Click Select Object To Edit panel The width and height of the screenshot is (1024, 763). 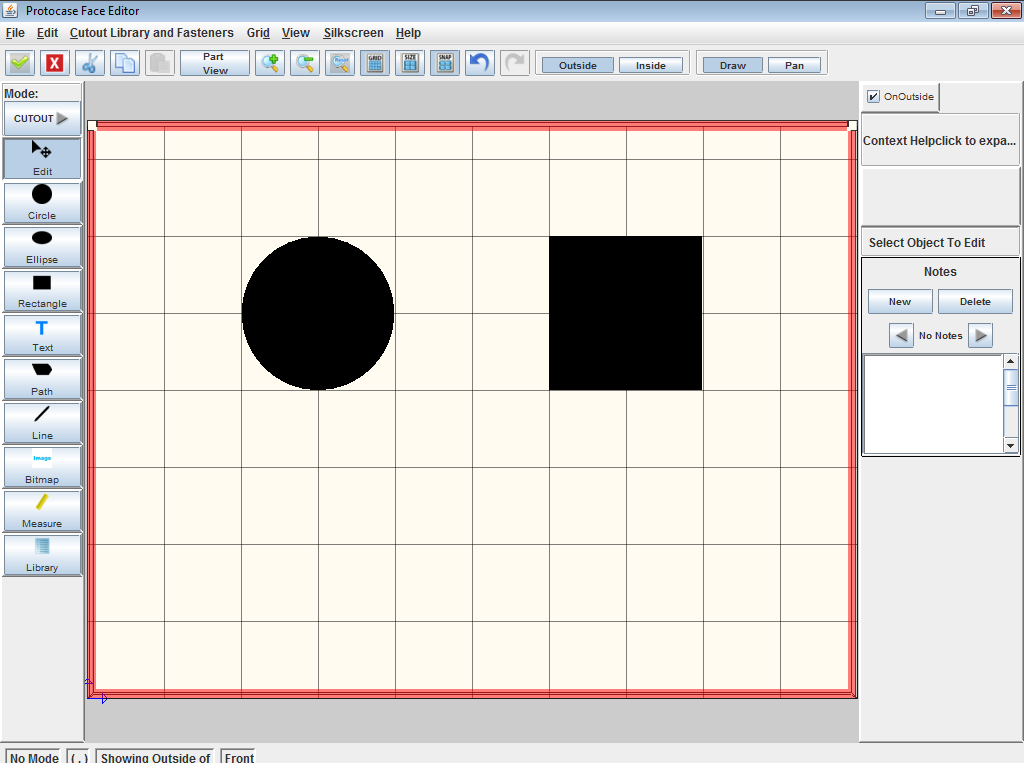point(940,242)
